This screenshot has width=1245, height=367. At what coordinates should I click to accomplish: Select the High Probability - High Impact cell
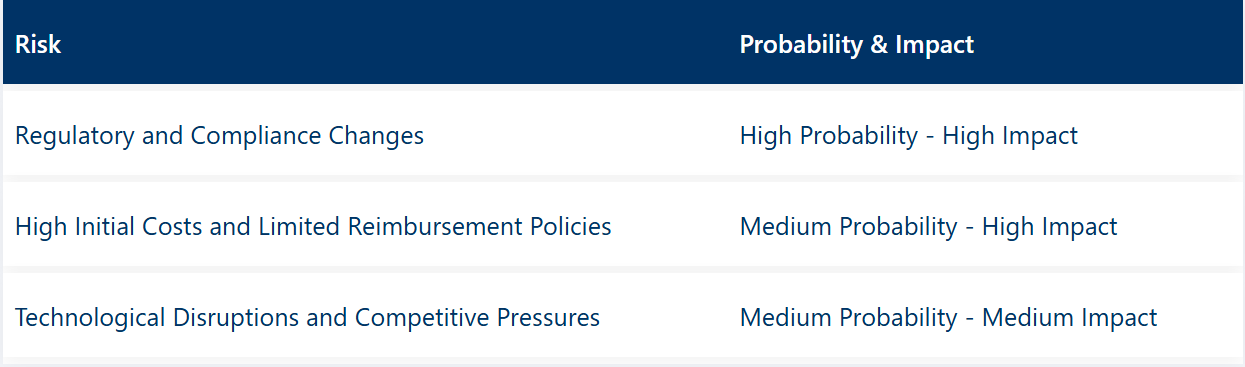tap(909, 136)
